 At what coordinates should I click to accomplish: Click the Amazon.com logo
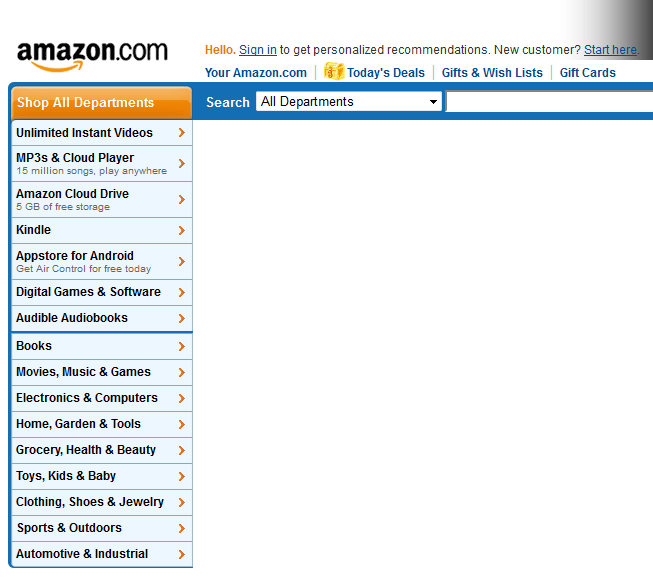[x=92, y=55]
